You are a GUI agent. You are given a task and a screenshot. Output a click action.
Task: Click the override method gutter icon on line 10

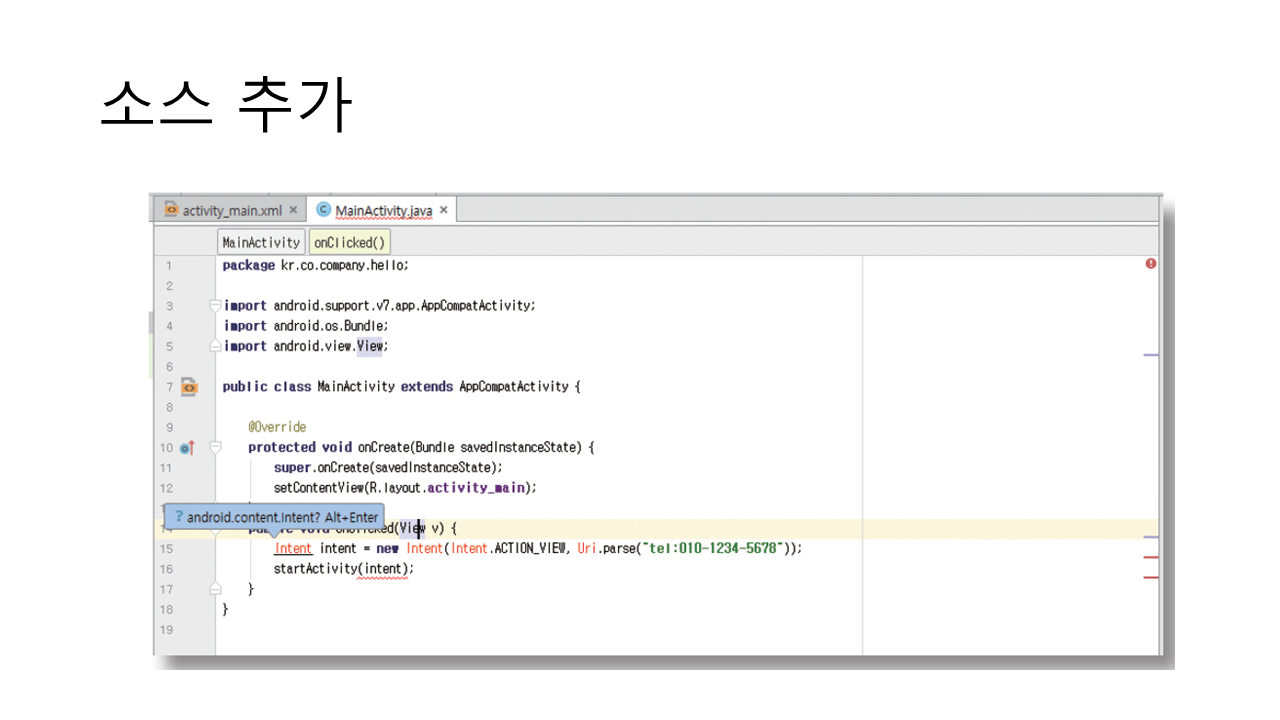coord(186,448)
